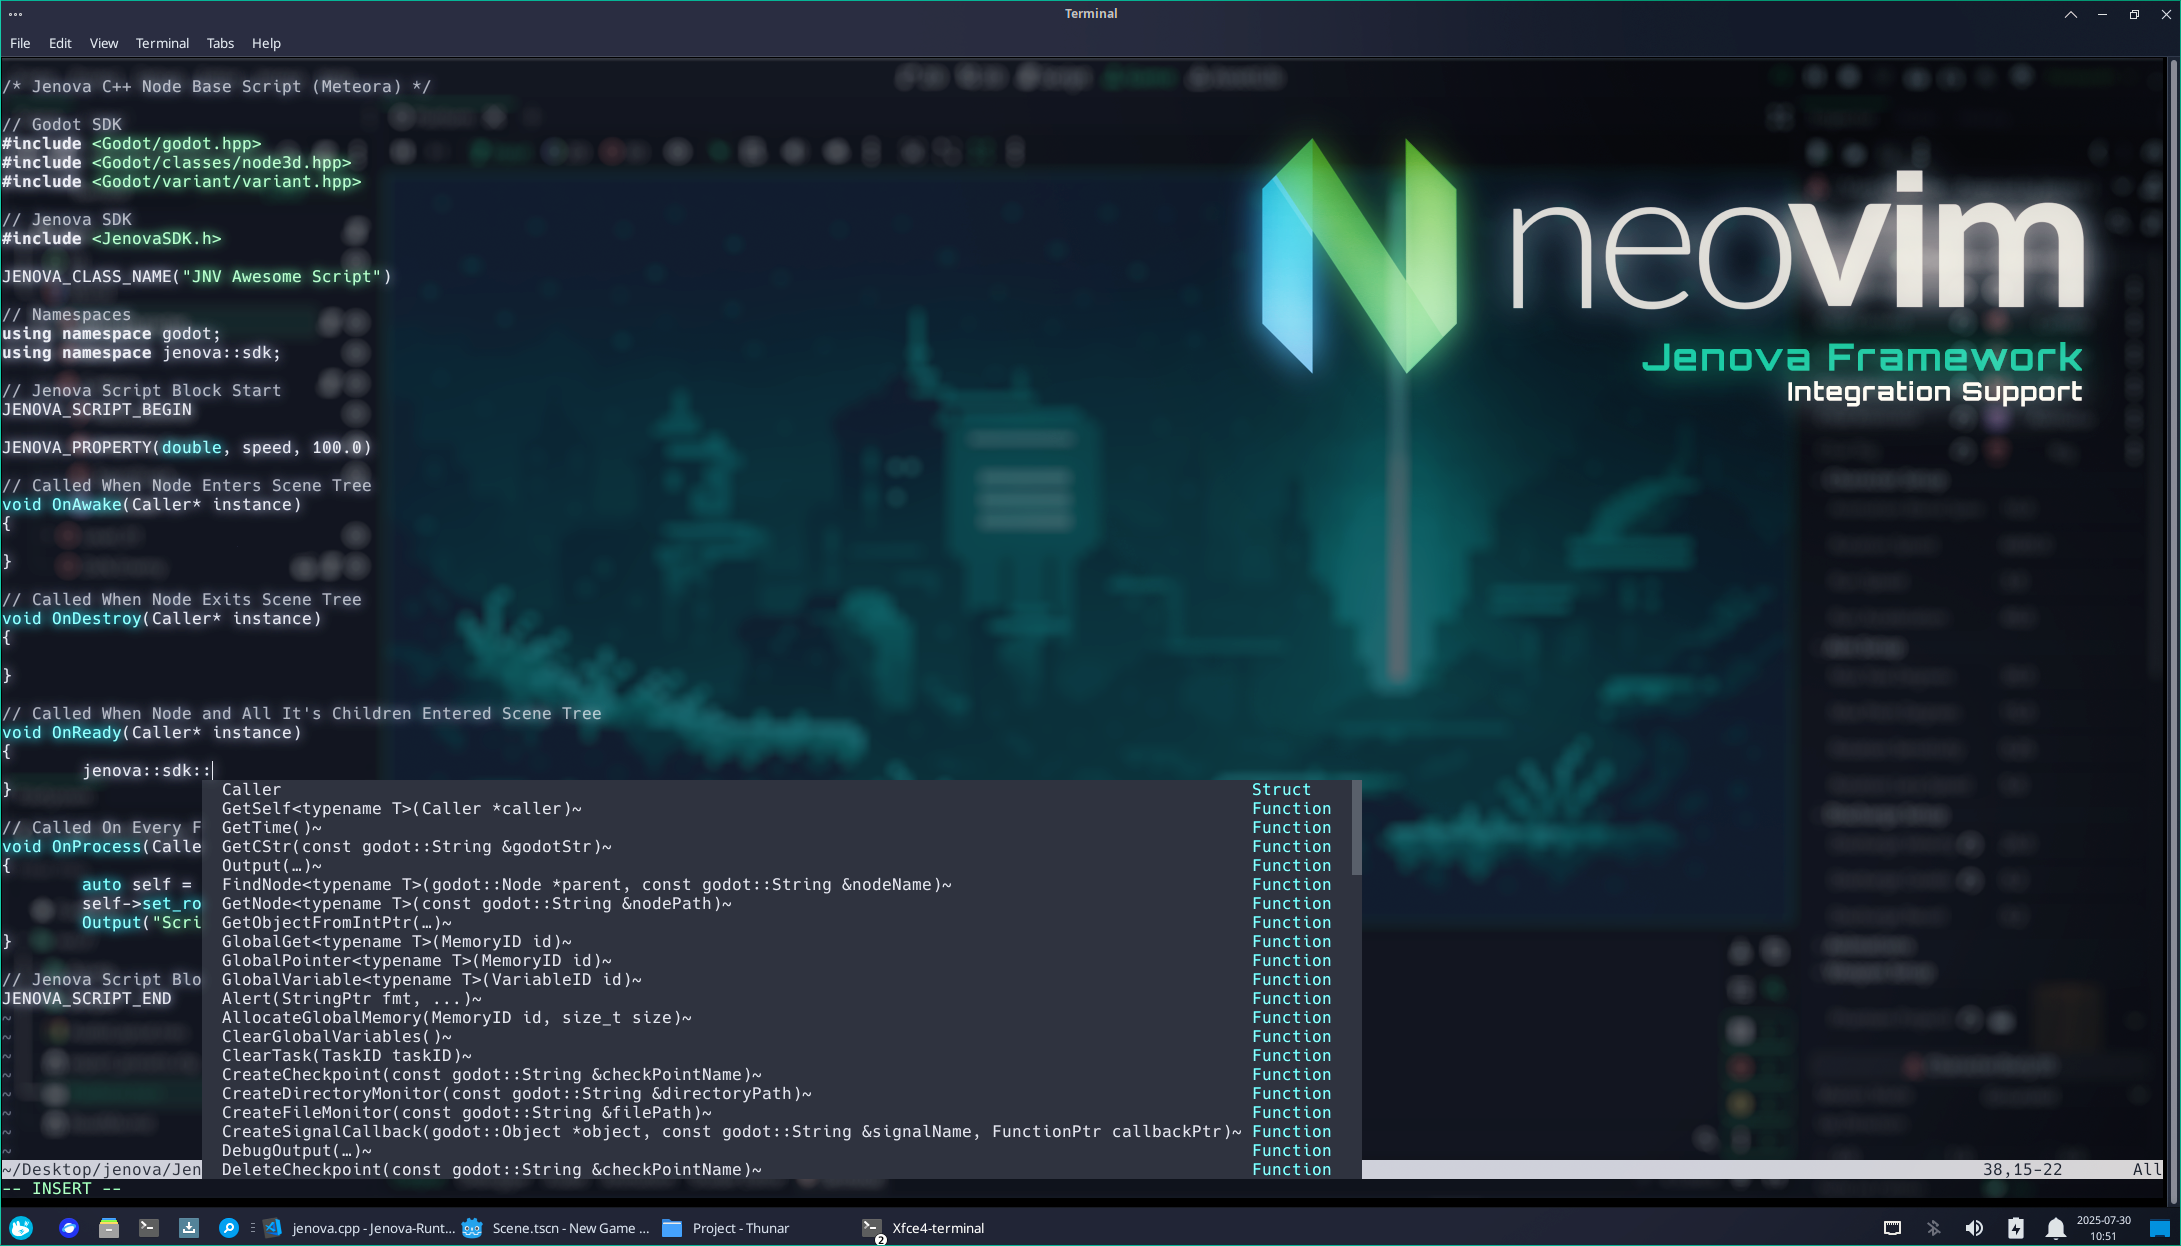Image resolution: width=2181 pixels, height=1246 pixels.
Task: Click the #include <JenovaSDK.h> line
Action: point(112,238)
